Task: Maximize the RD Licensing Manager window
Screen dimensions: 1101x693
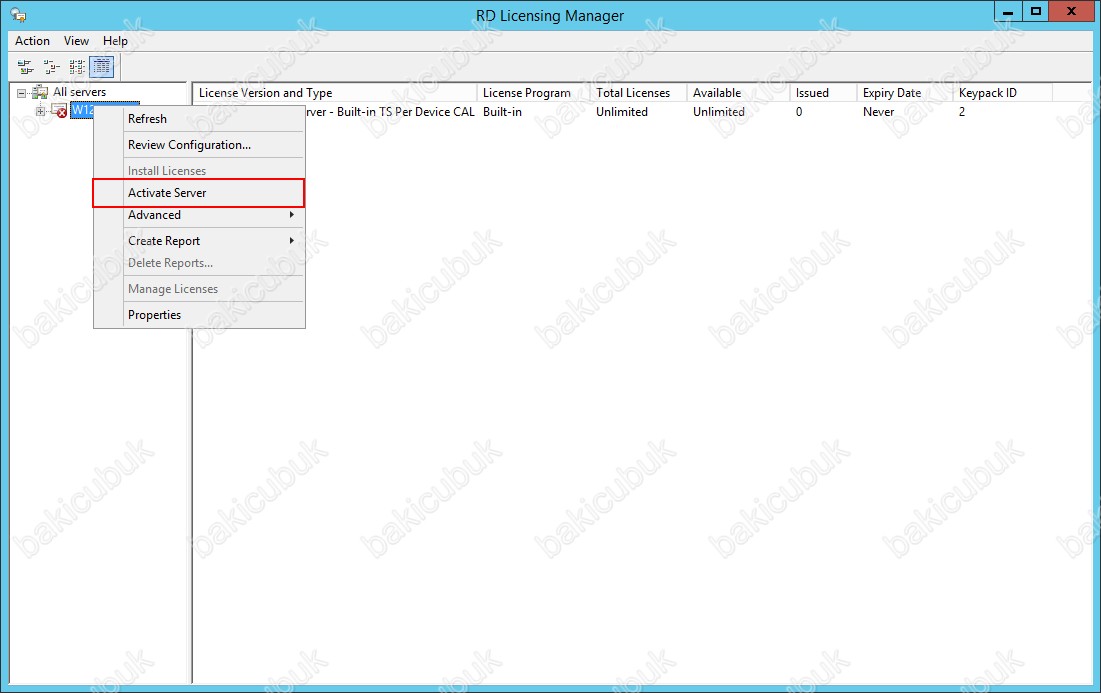Action: click(1035, 12)
